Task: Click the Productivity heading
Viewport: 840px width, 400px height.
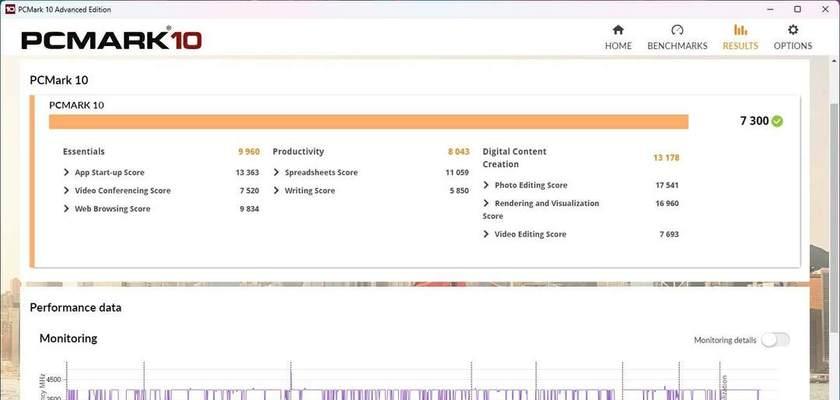Action: pyautogui.click(x=298, y=152)
